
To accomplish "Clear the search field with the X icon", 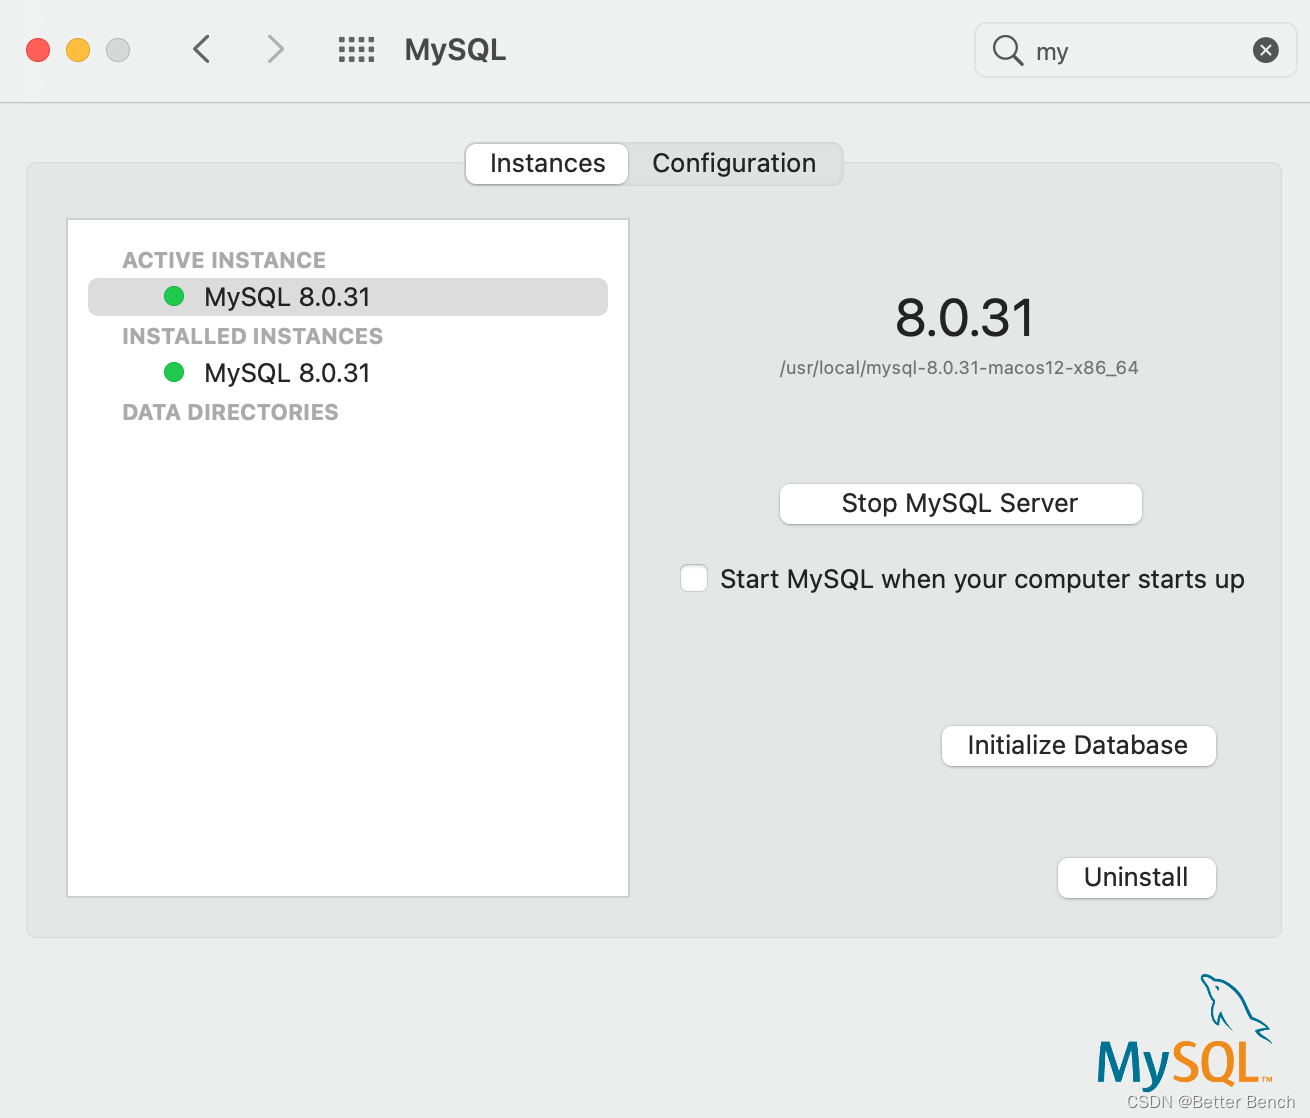I will coord(1265,50).
